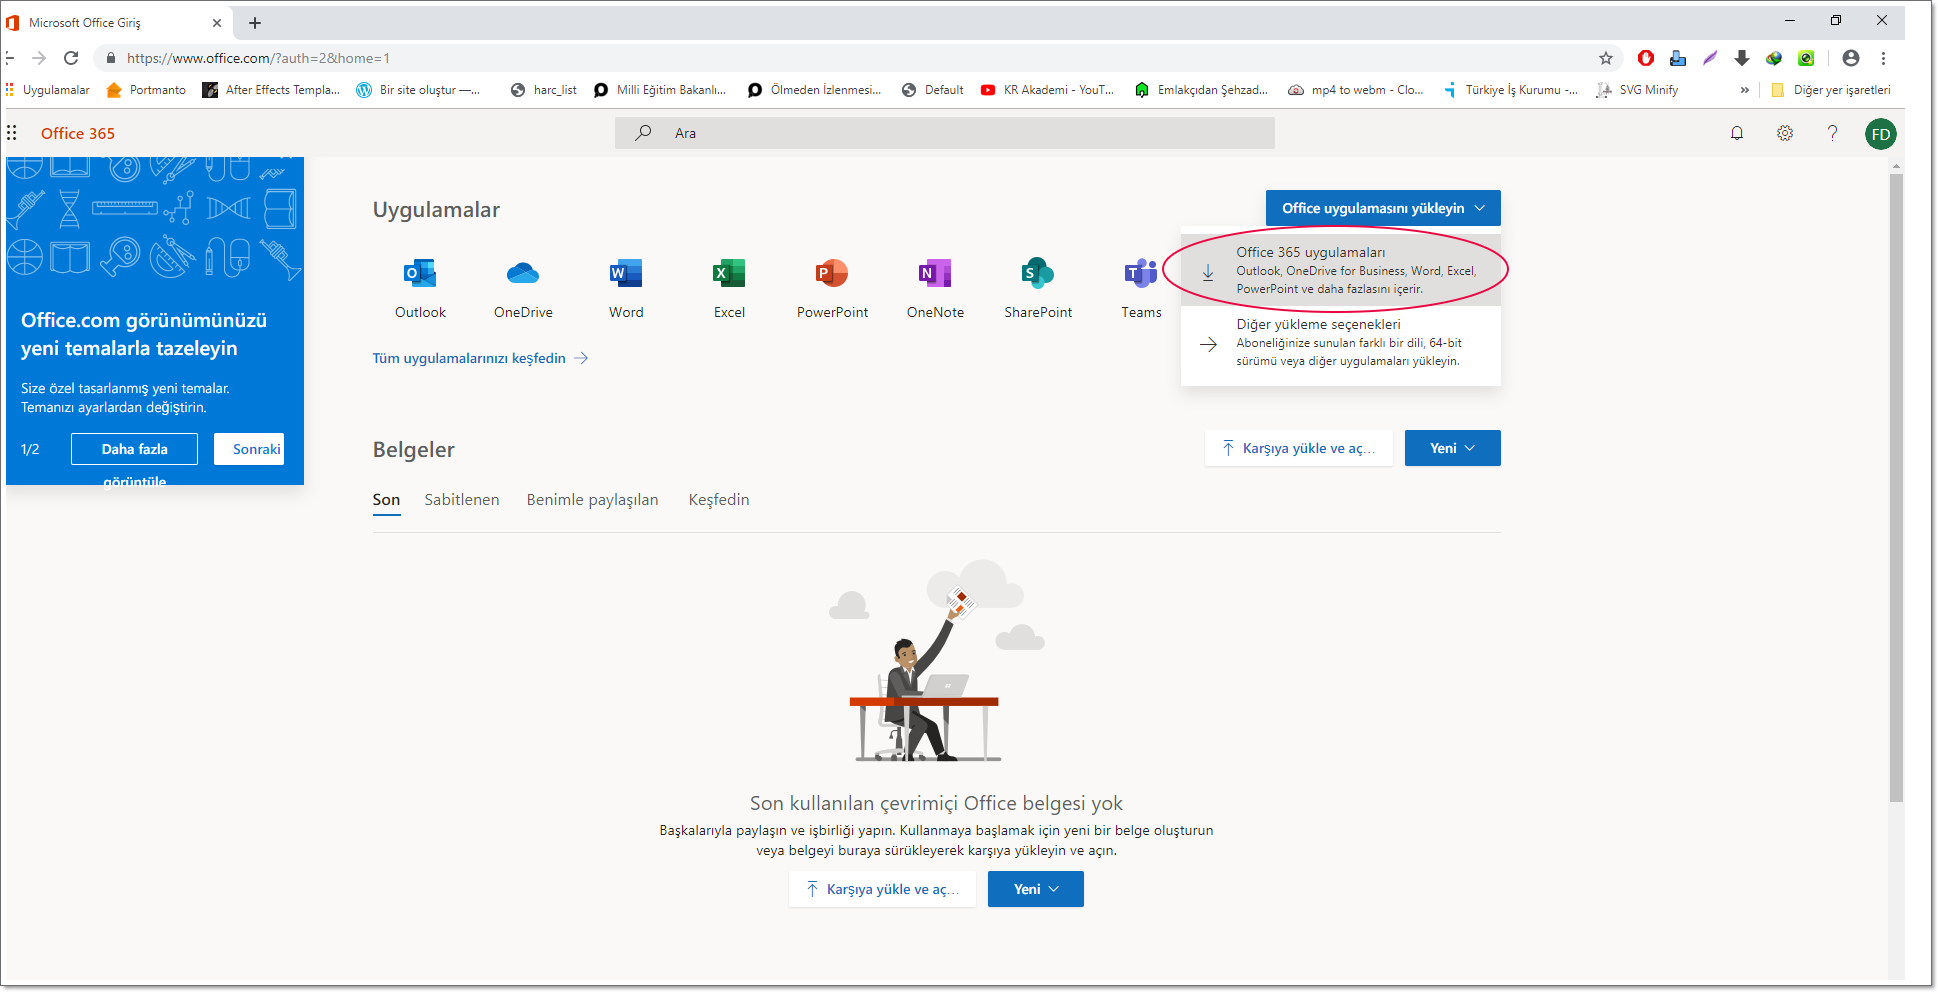The width and height of the screenshot is (1938, 992).
Task: Expand the bookmarks overflow chevron
Action: click(x=1745, y=90)
